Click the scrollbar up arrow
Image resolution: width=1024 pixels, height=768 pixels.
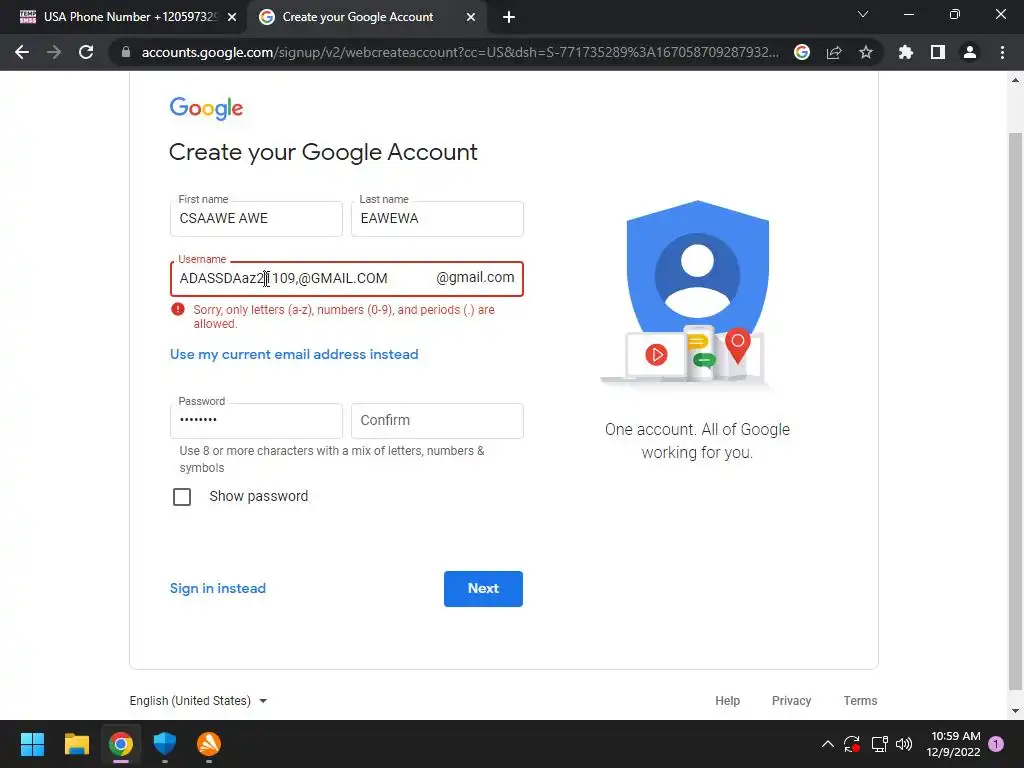(x=1015, y=80)
